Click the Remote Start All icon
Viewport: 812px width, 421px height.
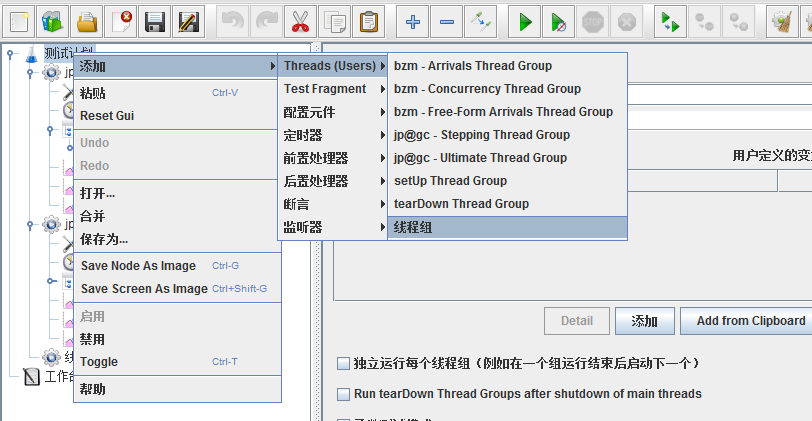pyautogui.click(x=671, y=20)
